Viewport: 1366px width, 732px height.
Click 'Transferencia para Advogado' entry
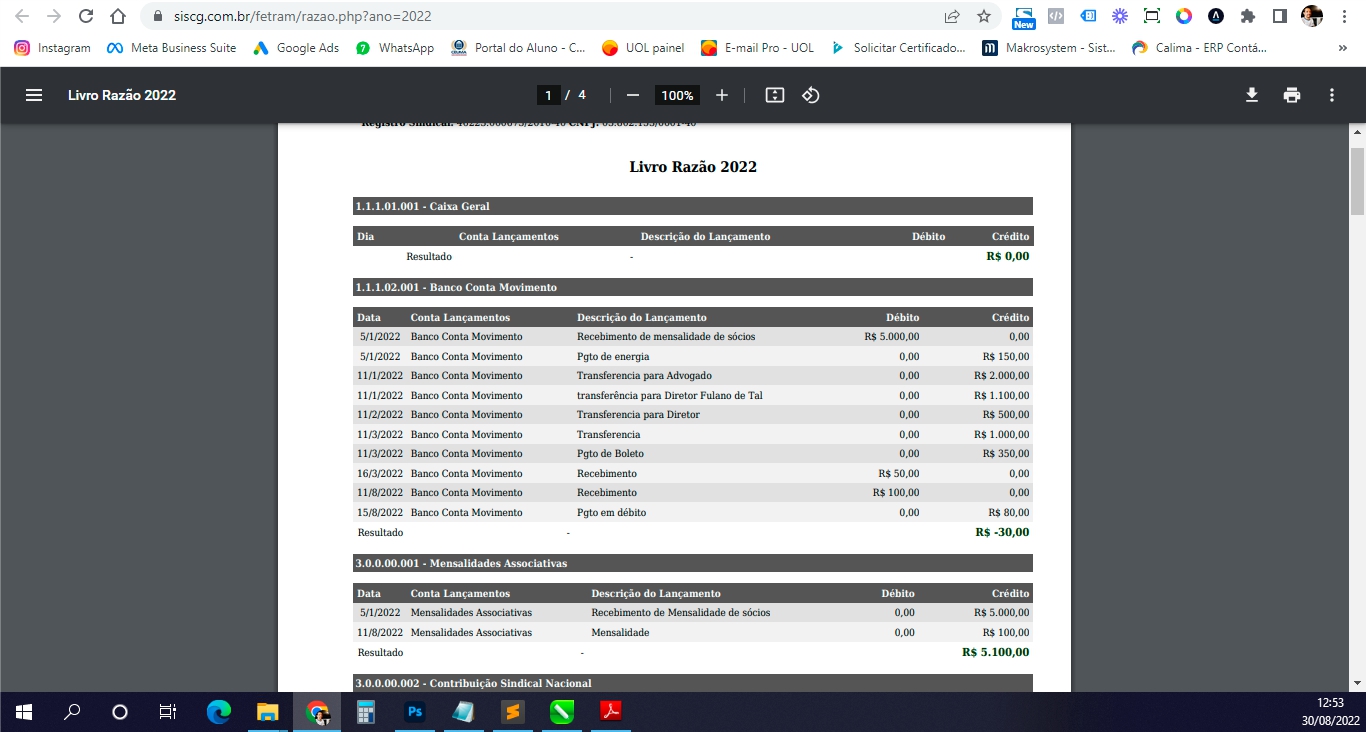[x=644, y=376]
